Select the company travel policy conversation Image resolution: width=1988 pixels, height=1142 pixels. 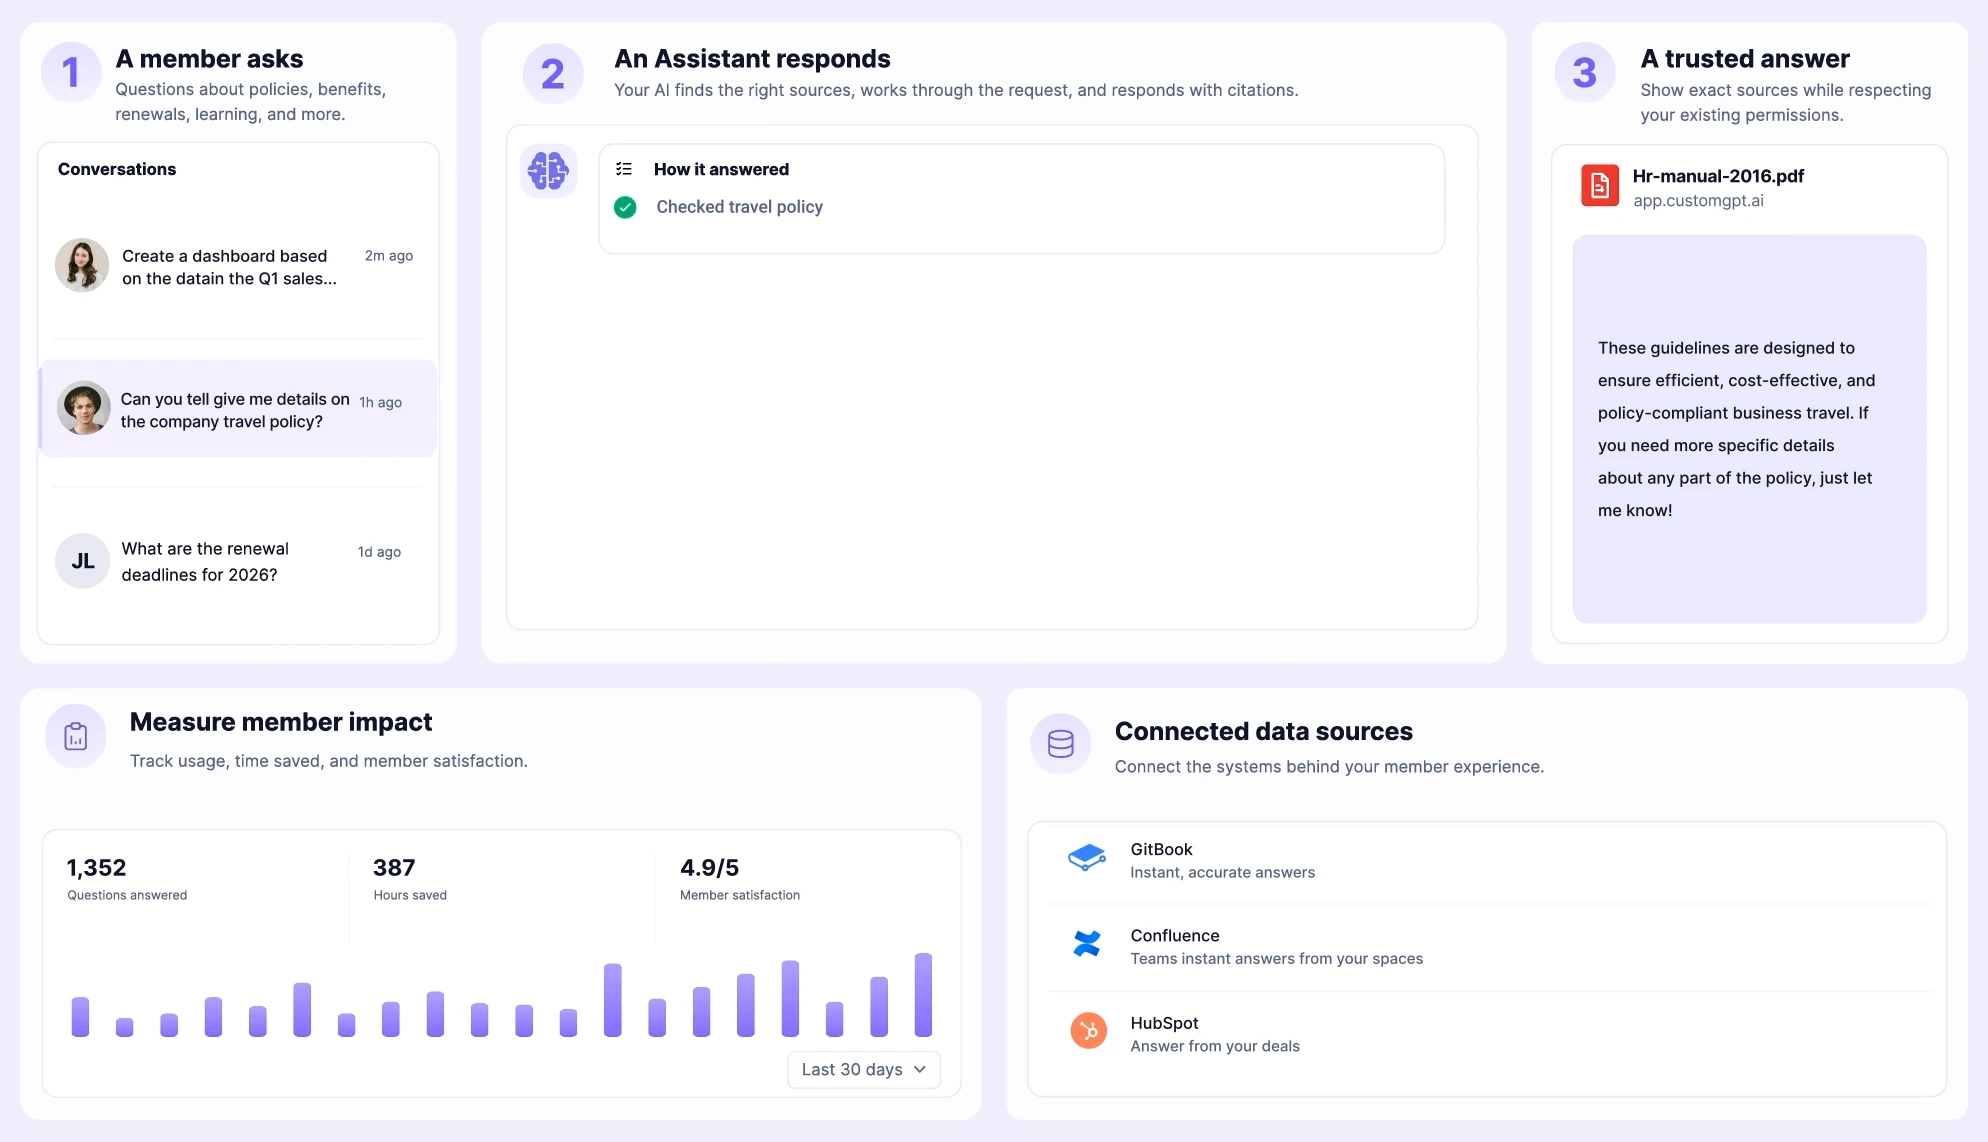click(x=238, y=408)
